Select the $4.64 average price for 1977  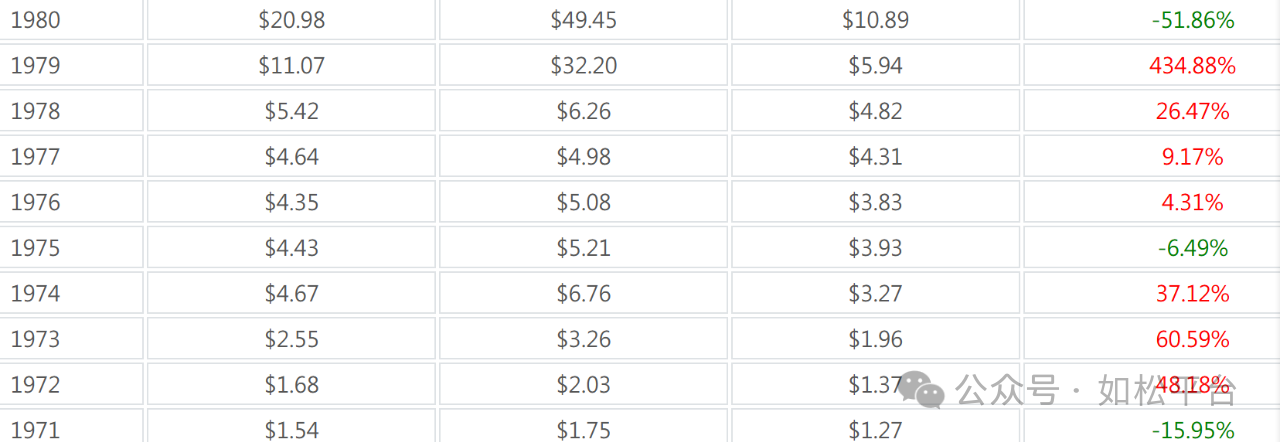click(292, 157)
